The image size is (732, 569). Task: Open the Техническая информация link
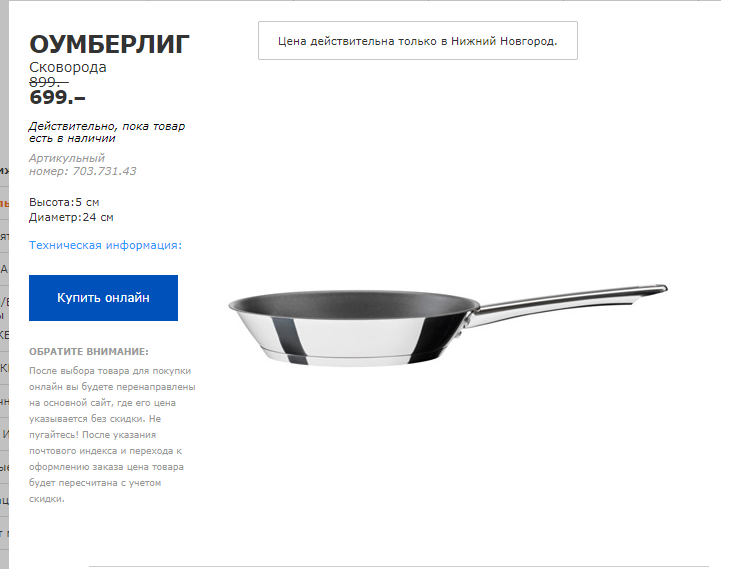(x=106, y=245)
